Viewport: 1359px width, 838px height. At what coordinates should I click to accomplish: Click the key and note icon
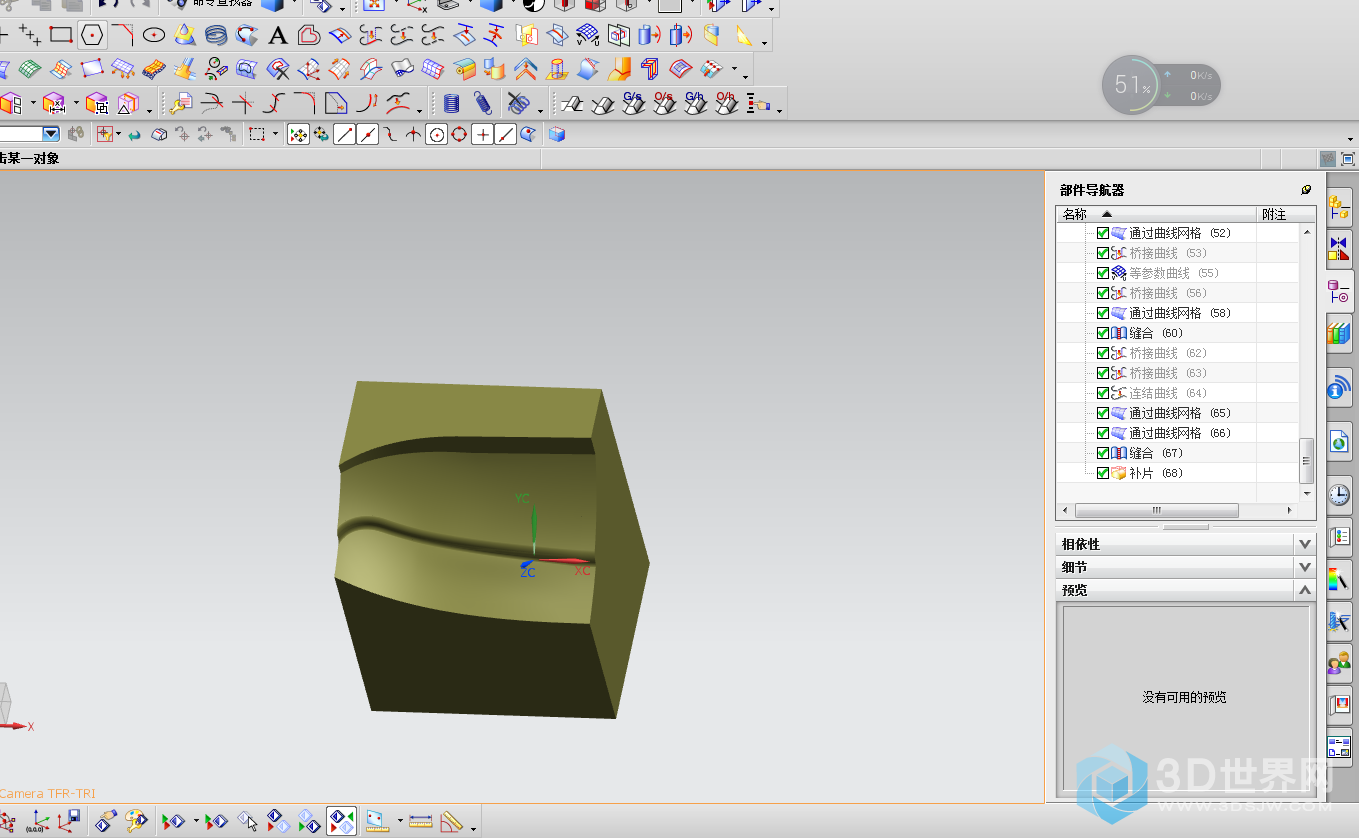pos(181,103)
